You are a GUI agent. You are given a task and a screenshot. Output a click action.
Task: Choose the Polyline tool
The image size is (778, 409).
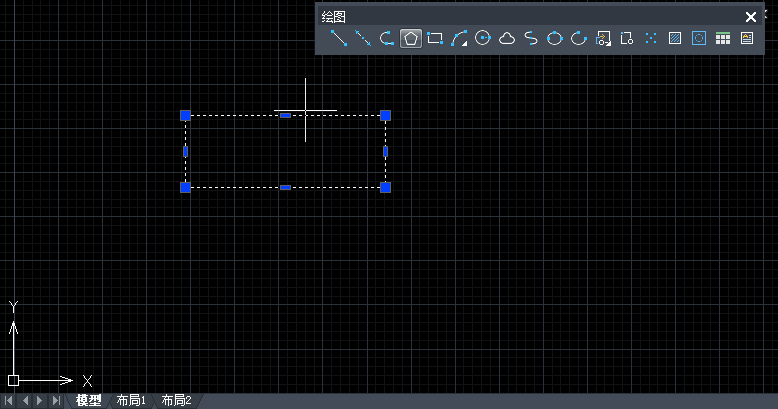click(x=387, y=39)
